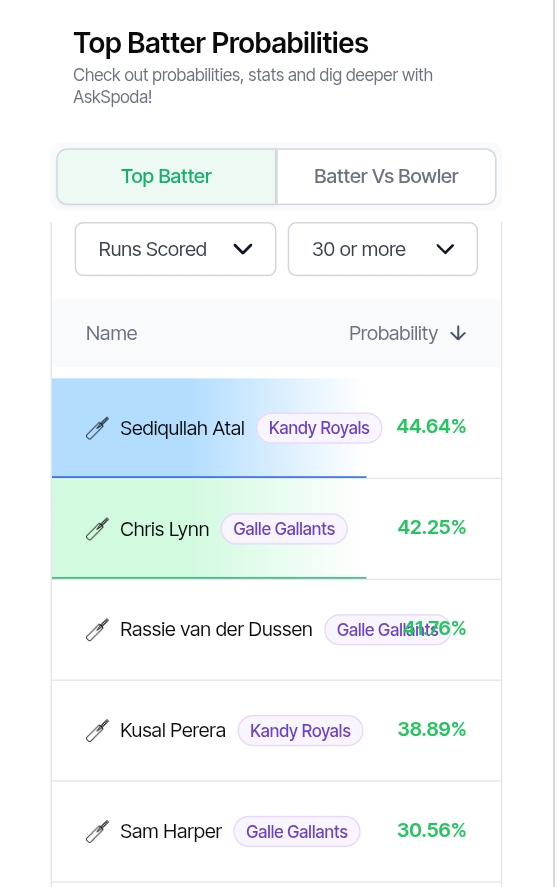Click the Galle Gallants tag for Chris Lynn
This screenshot has height=887, width=558.
[x=284, y=529]
